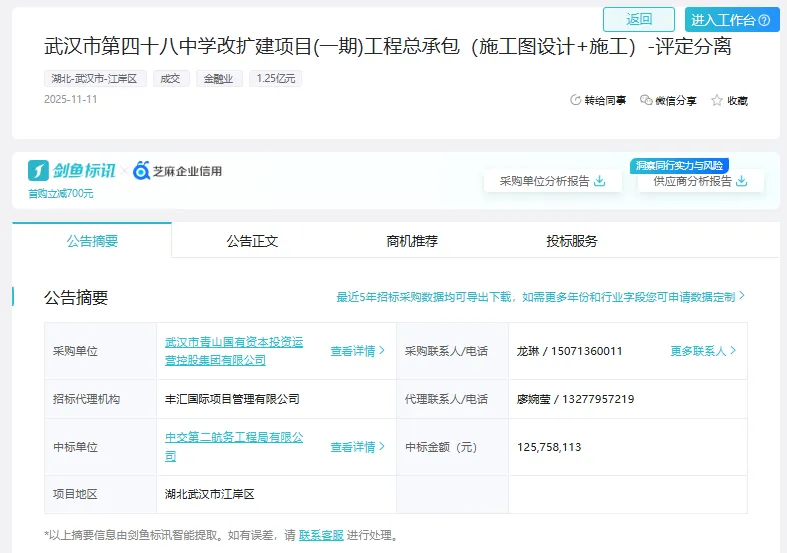Expand 更多联系人 contacts list

click(703, 351)
